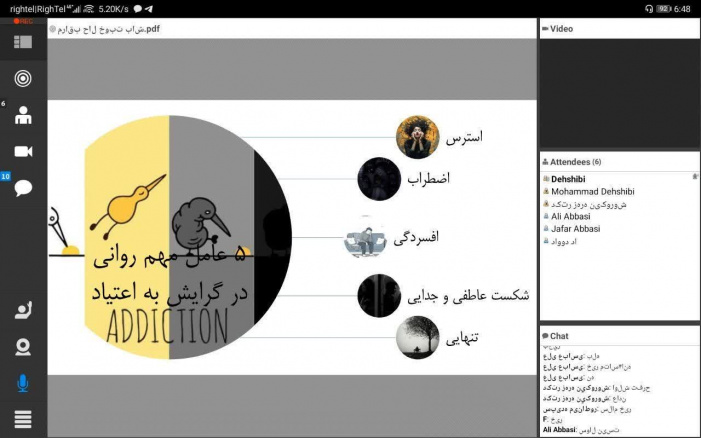Click the Ali Abbasi chat message
This screenshot has width=701, height=438.
click(x=581, y=430)
